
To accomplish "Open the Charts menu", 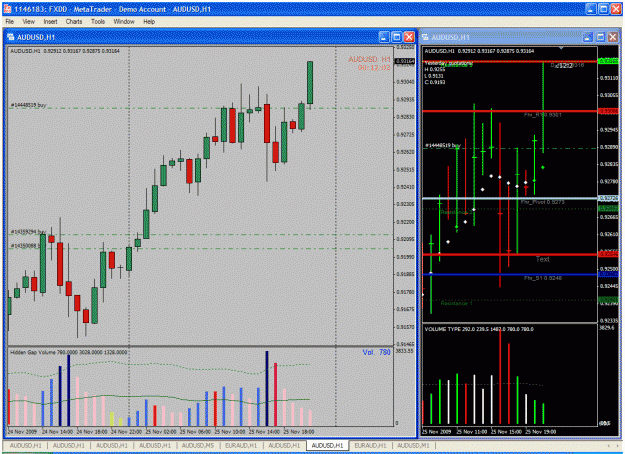I will click(x=74, y=22).
